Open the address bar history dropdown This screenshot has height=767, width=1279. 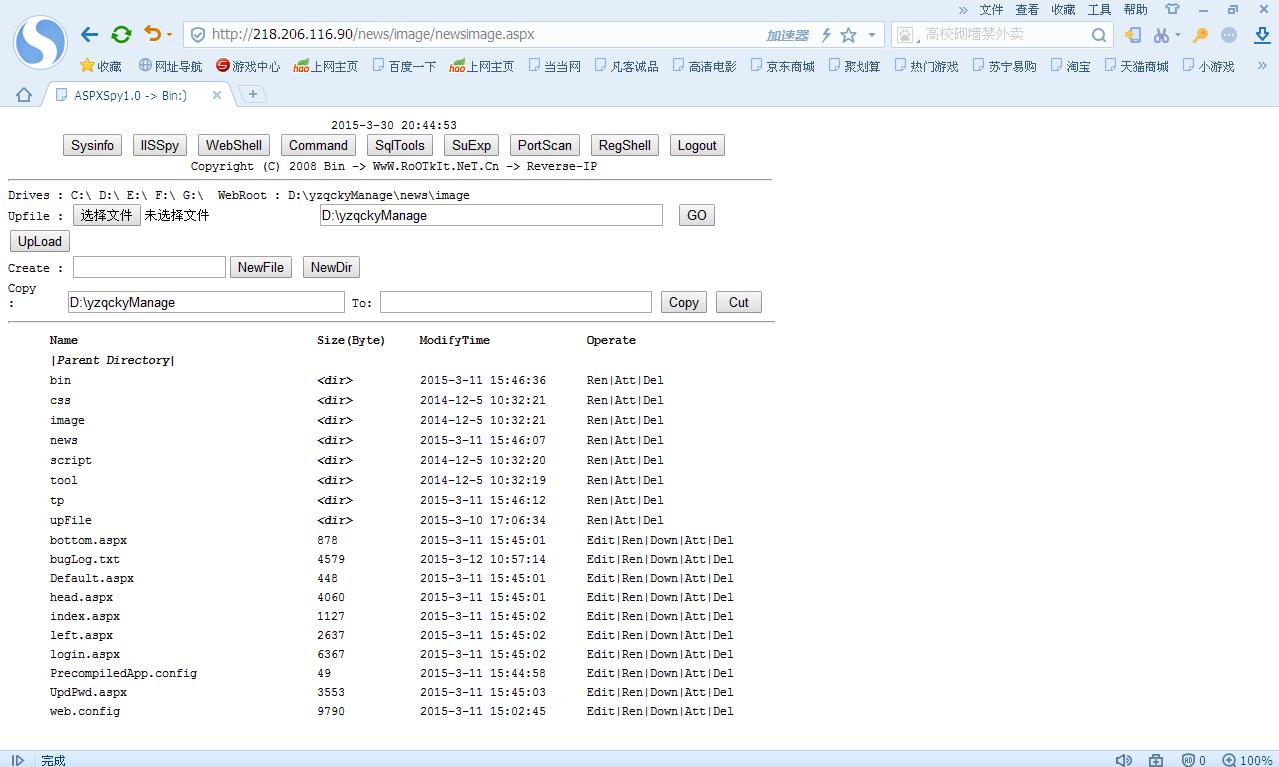click(x=872, y=35)
